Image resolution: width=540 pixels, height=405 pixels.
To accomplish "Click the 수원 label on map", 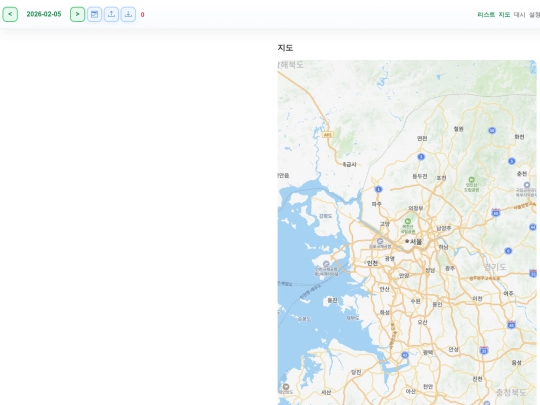I will point(415,301).
